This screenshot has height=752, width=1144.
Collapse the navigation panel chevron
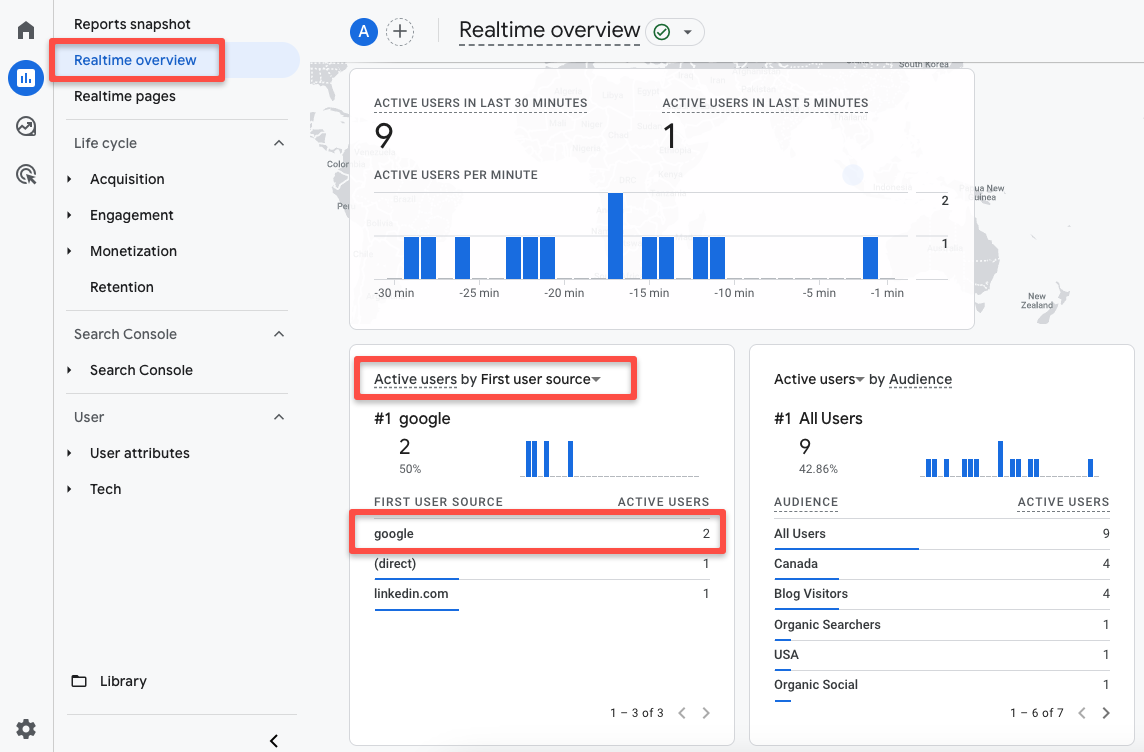[273, 740]
